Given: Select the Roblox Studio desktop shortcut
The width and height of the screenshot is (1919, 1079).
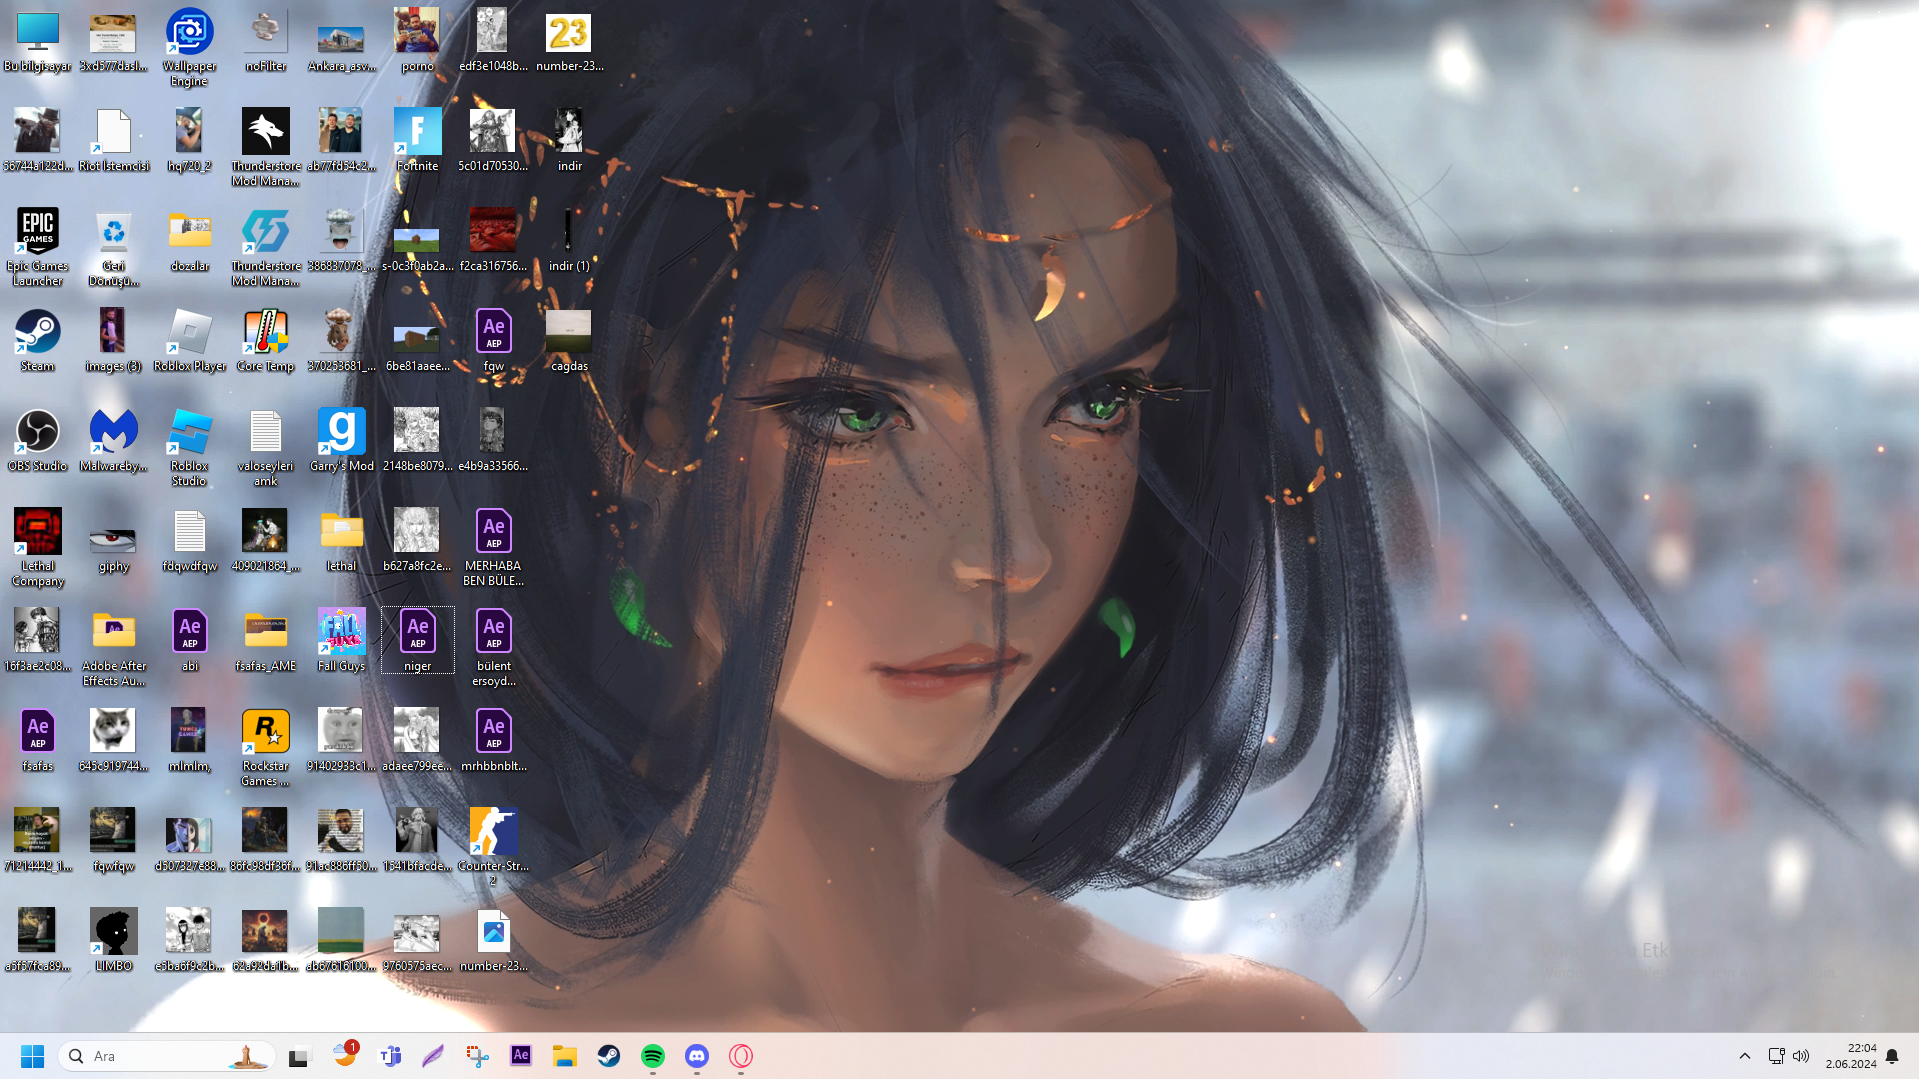Looking at the screenshot, I should tap(190, 448).
